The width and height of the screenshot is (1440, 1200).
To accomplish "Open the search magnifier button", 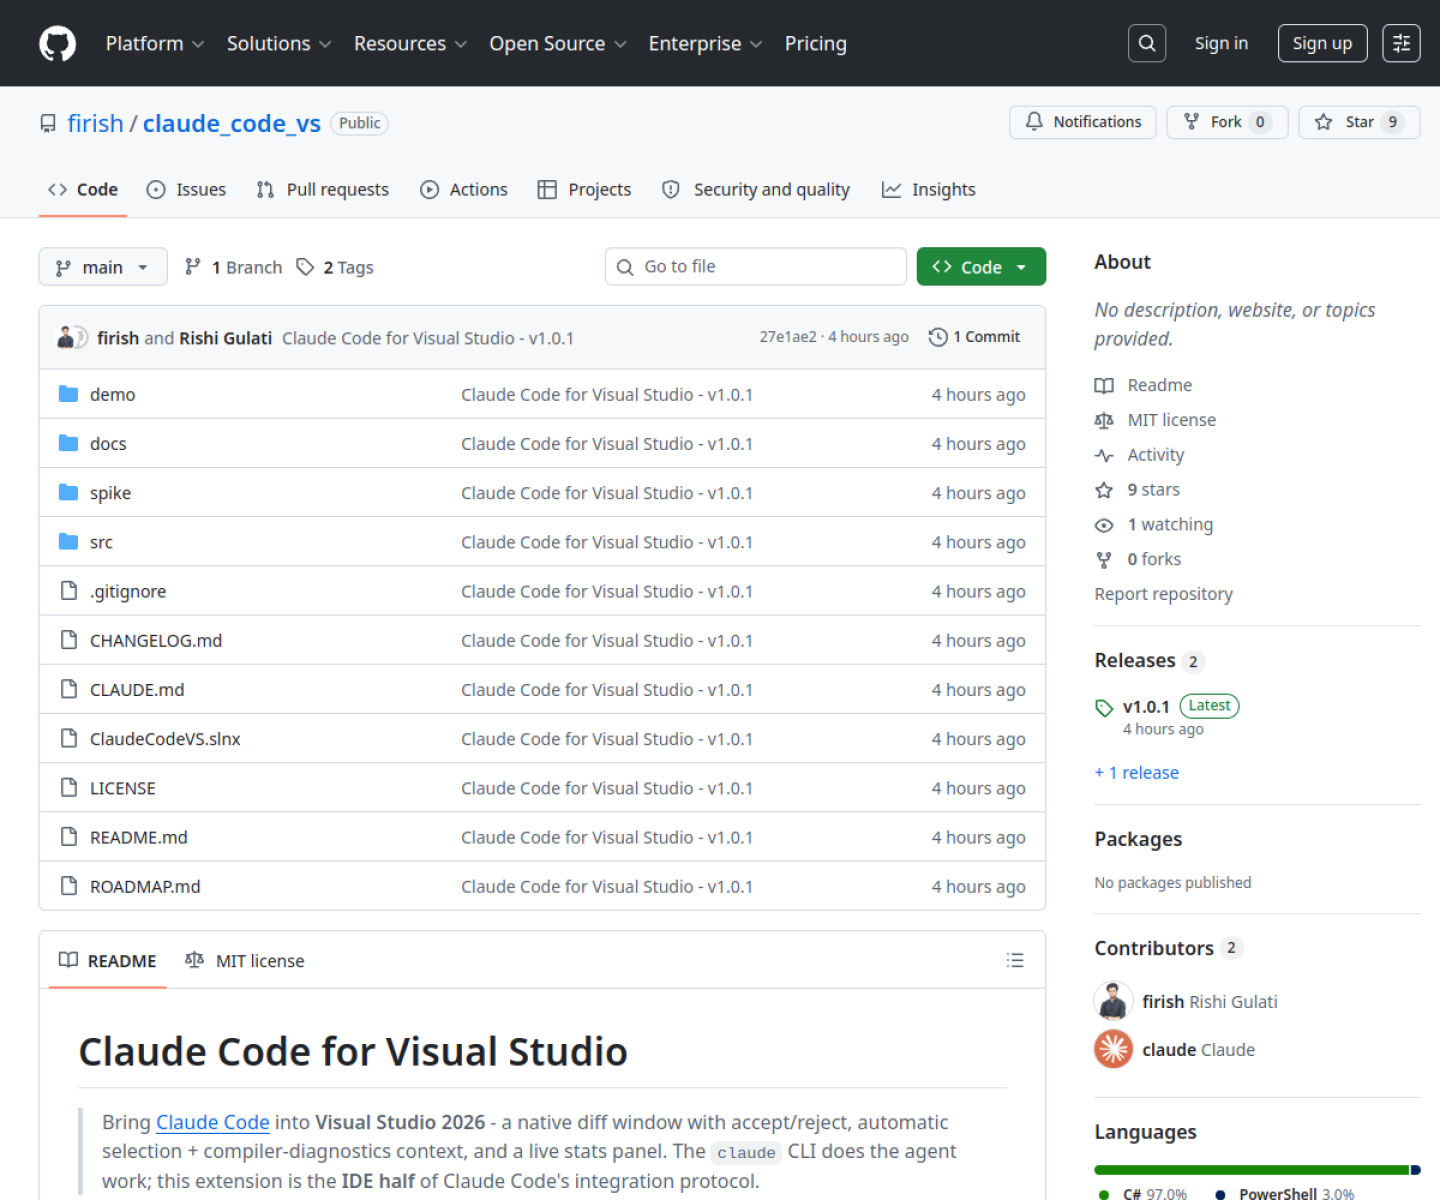I will (x=1147, y=43).
